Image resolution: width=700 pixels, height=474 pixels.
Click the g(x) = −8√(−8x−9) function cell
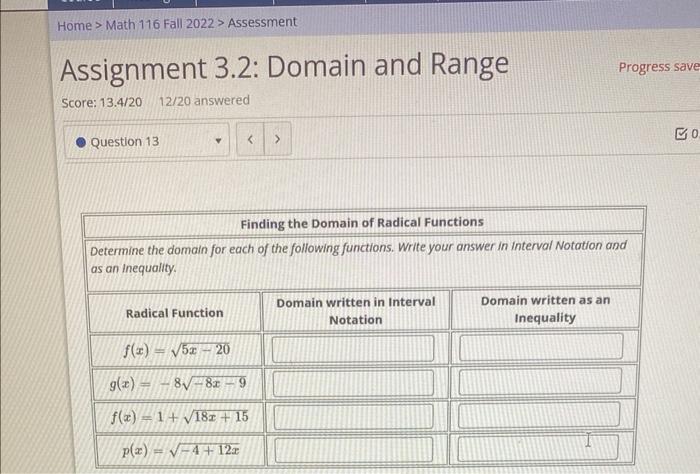point(178,384)
